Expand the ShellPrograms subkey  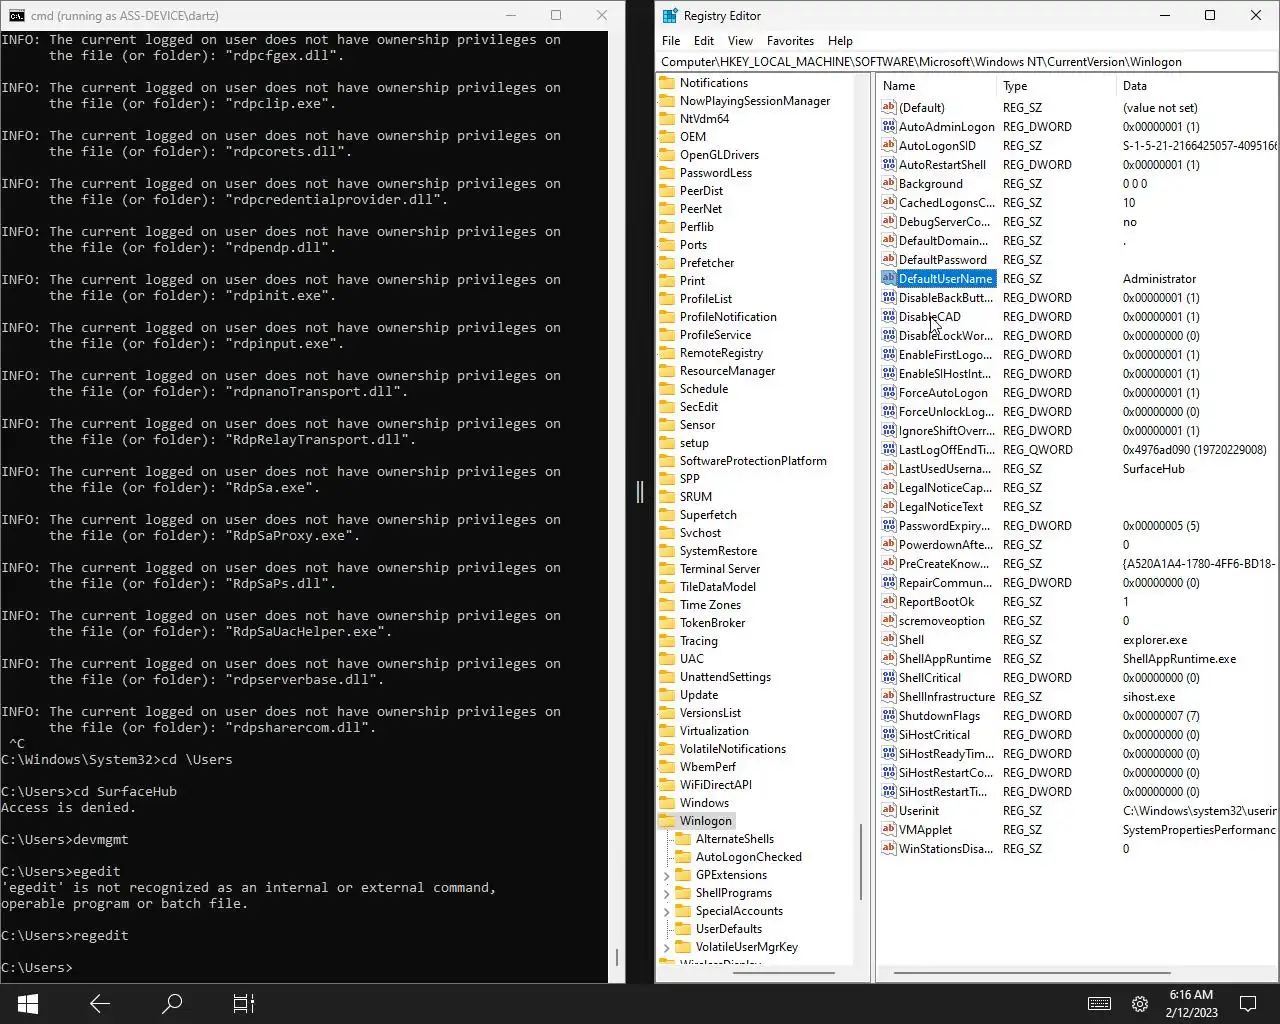[667, 893]
